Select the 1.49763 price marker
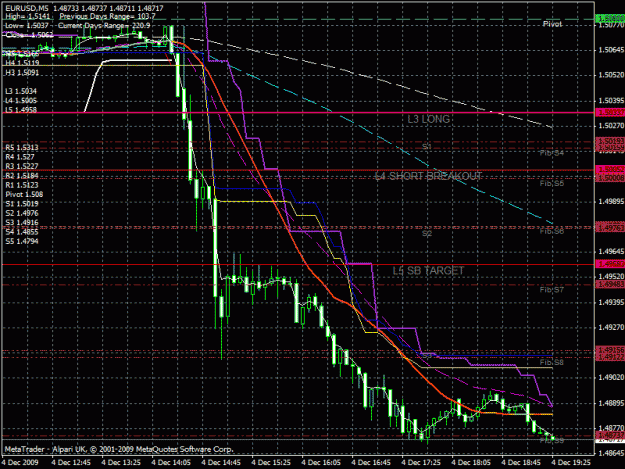The width and height of the screenshot is (625, 469). pos(610,228)
